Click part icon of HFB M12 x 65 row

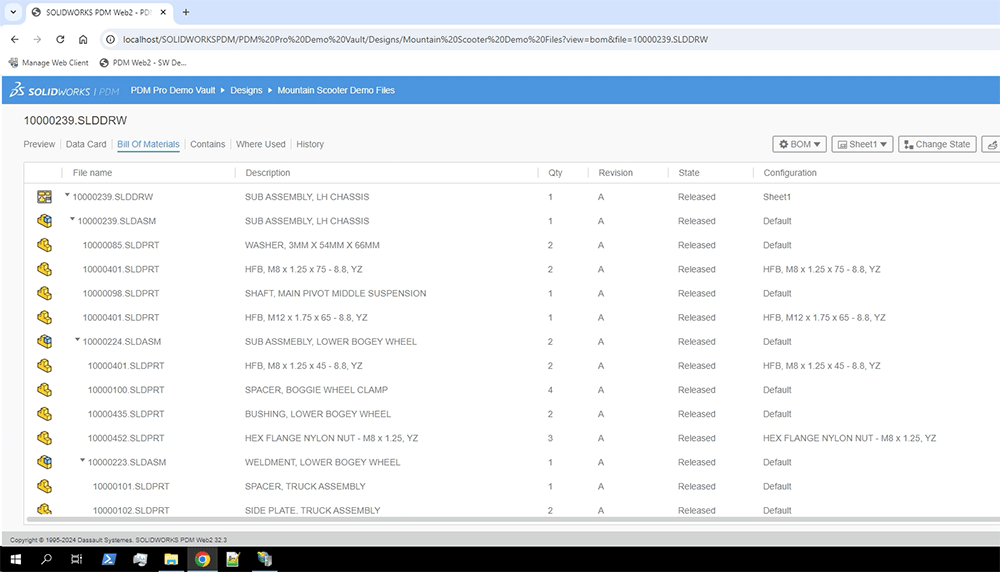[x=44, y=318]
